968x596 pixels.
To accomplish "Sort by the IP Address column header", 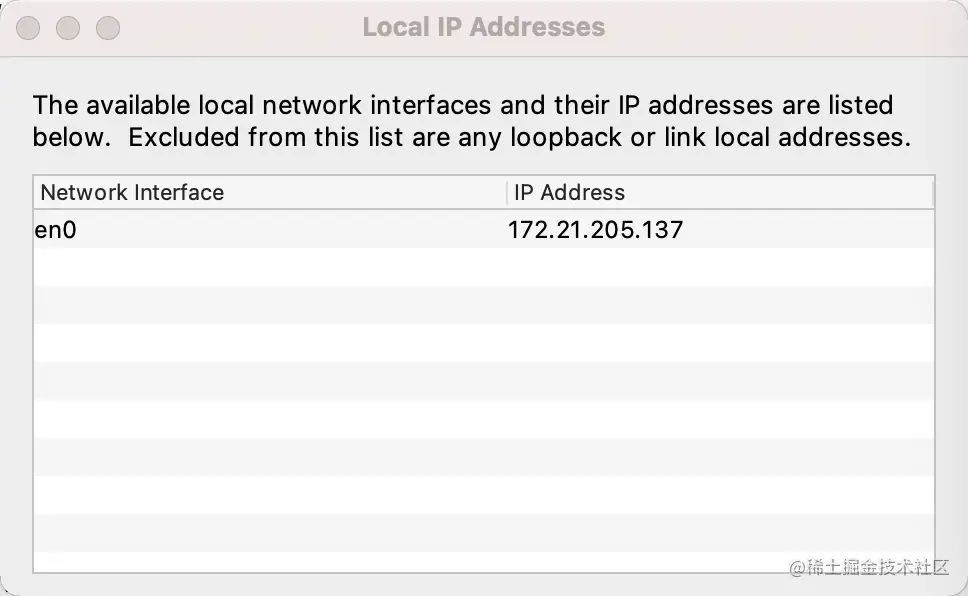I will pos(569,193).
